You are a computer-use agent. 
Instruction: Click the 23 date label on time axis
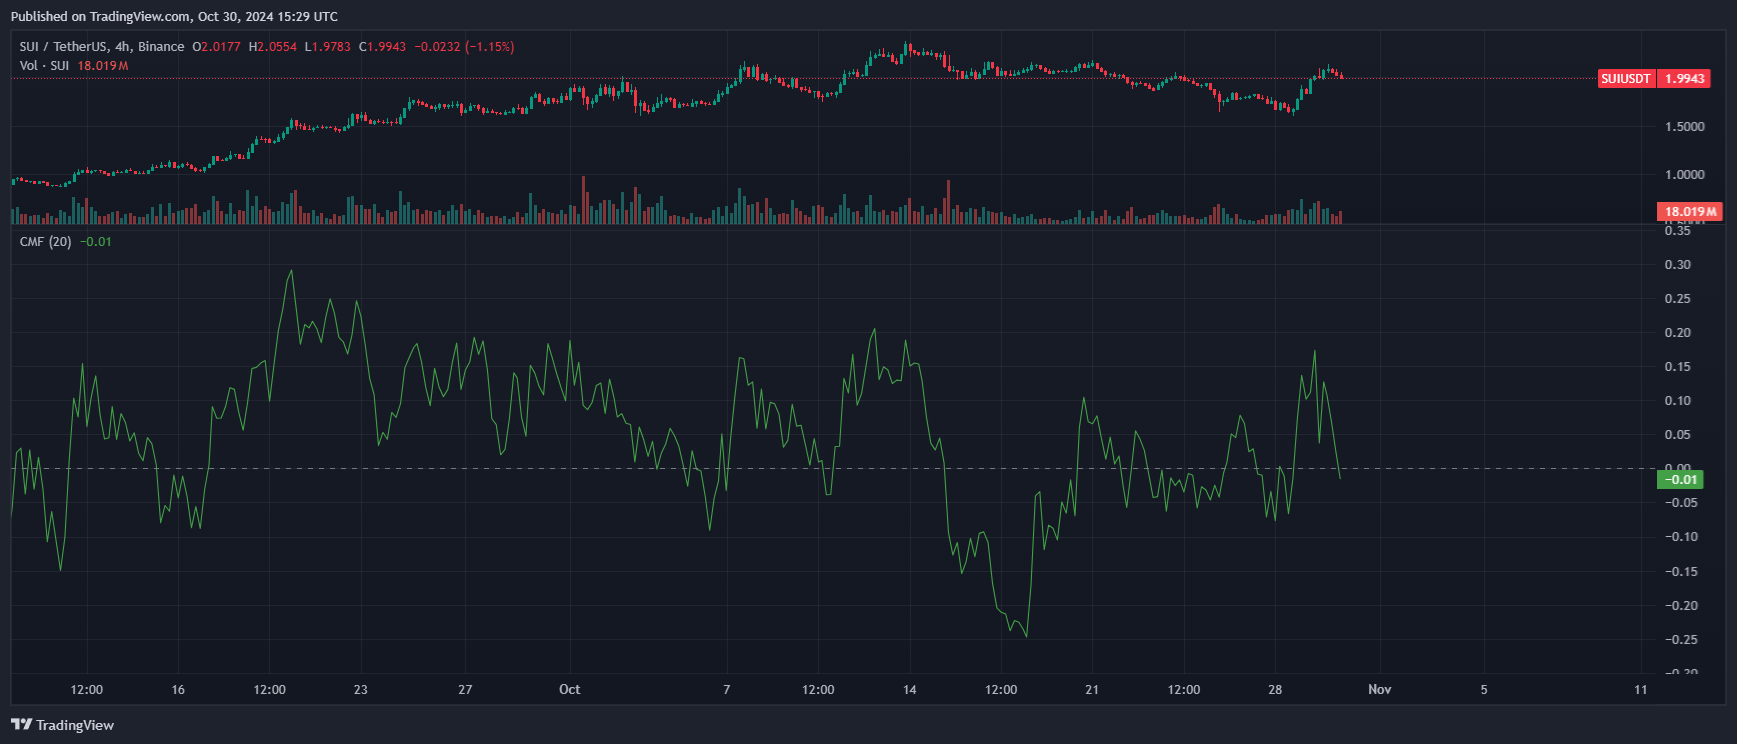pyautogui.click(x=361, y=689)
